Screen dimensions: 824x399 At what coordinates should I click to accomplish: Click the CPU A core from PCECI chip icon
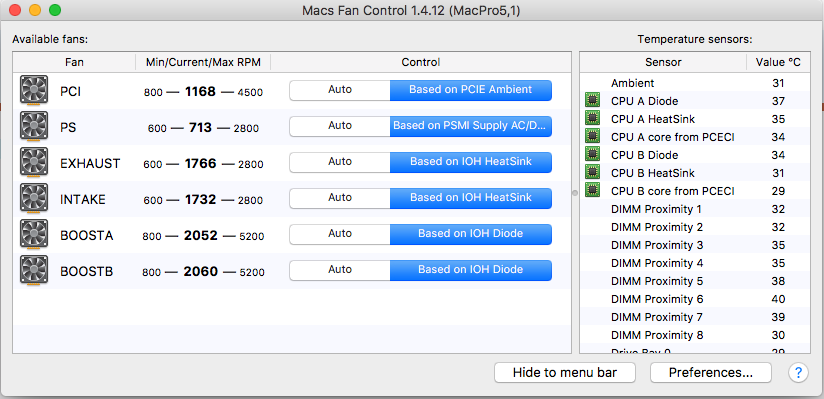(x=592, y=137)
